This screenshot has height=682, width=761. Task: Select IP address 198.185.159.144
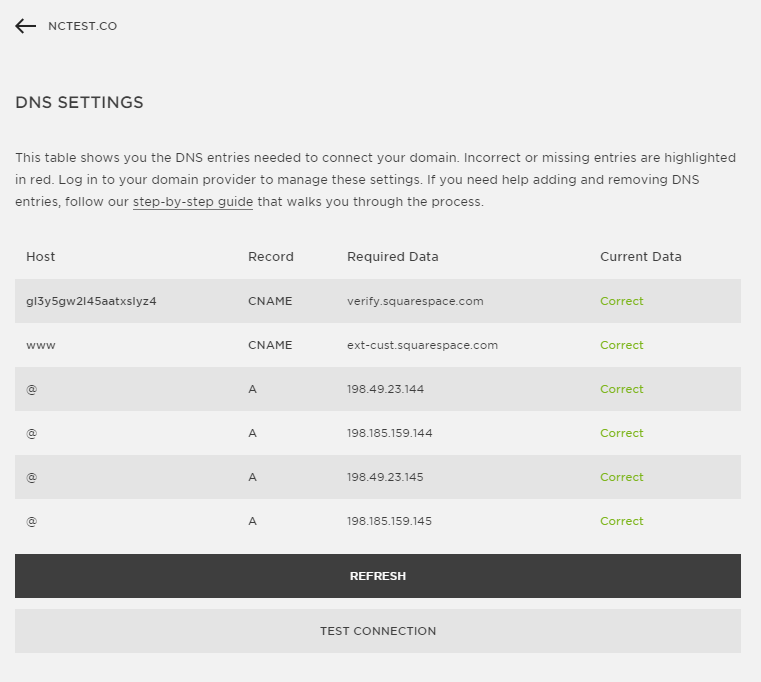389,433
